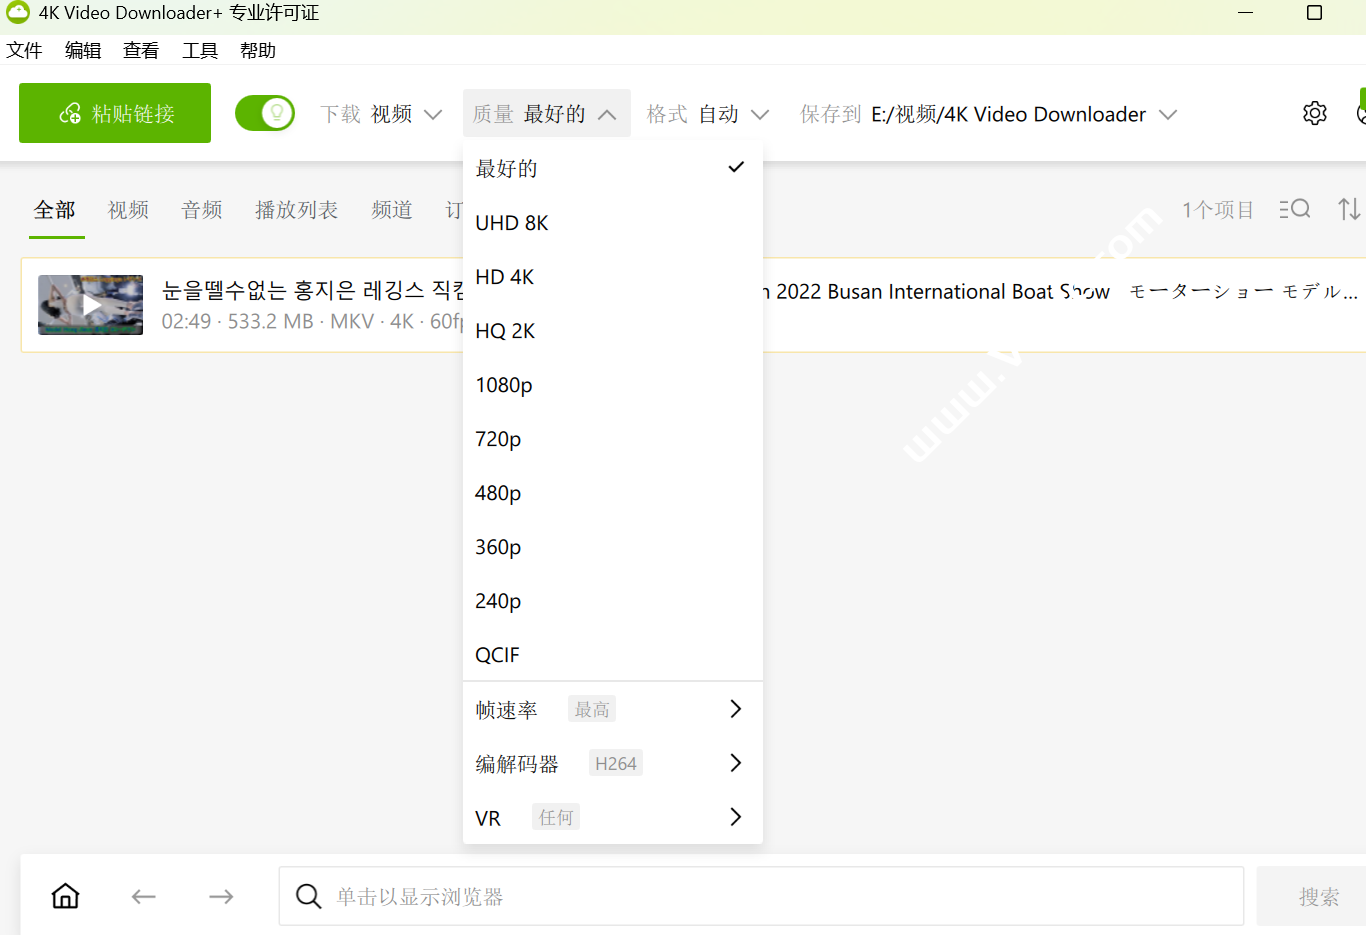Screen dimensions: 1366x935
Task: Expand the 帧速率 frame rate submenu
Action: pyautogui.click(x=613, y=709)
